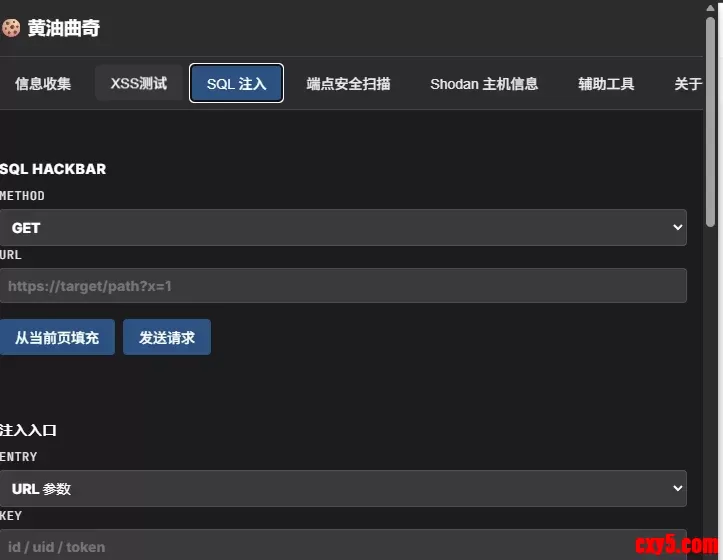Open the 辅助工具 tab
The image size is (723, 560).
point(606,84)
